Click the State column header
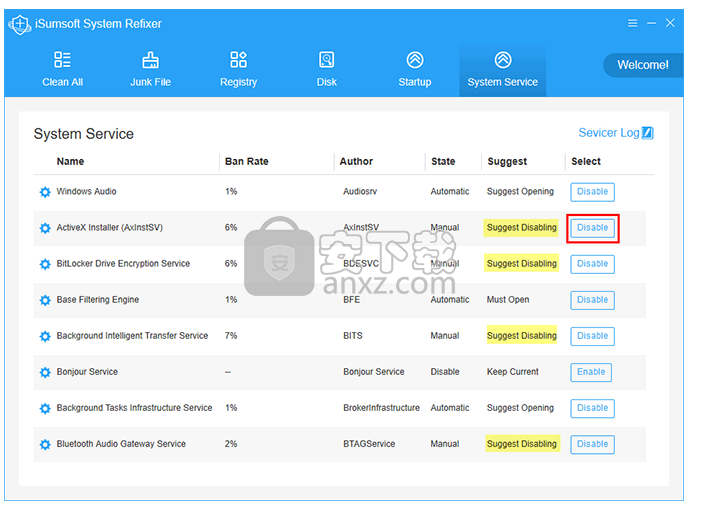This screenshot has height=515, width=704. point(443,161)
